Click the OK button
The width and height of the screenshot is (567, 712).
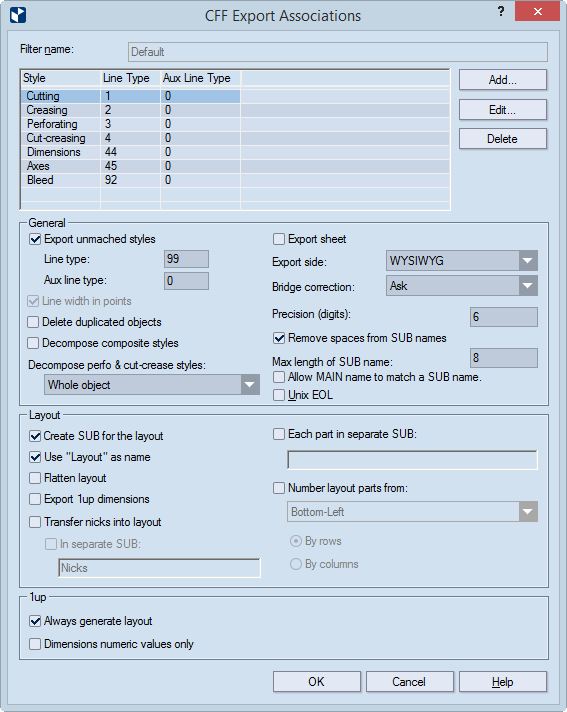(x=316, y=682)
